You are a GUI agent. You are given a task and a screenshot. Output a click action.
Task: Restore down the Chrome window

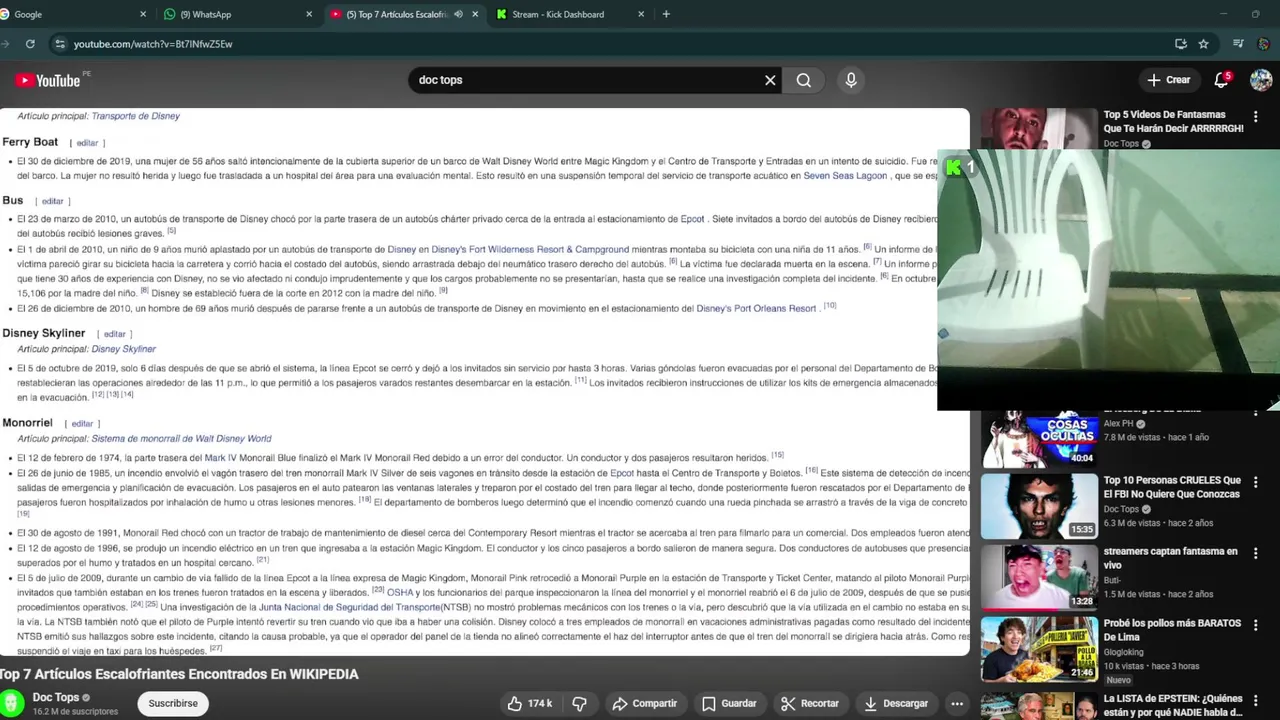point(1256,14)
